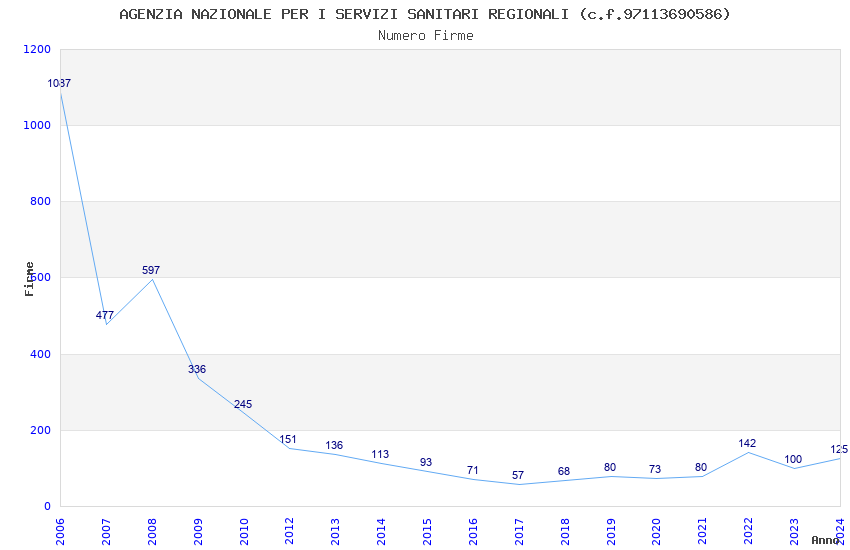The image size is (850, 550).
Task: Click the data label 151
Action: [288, 439]
